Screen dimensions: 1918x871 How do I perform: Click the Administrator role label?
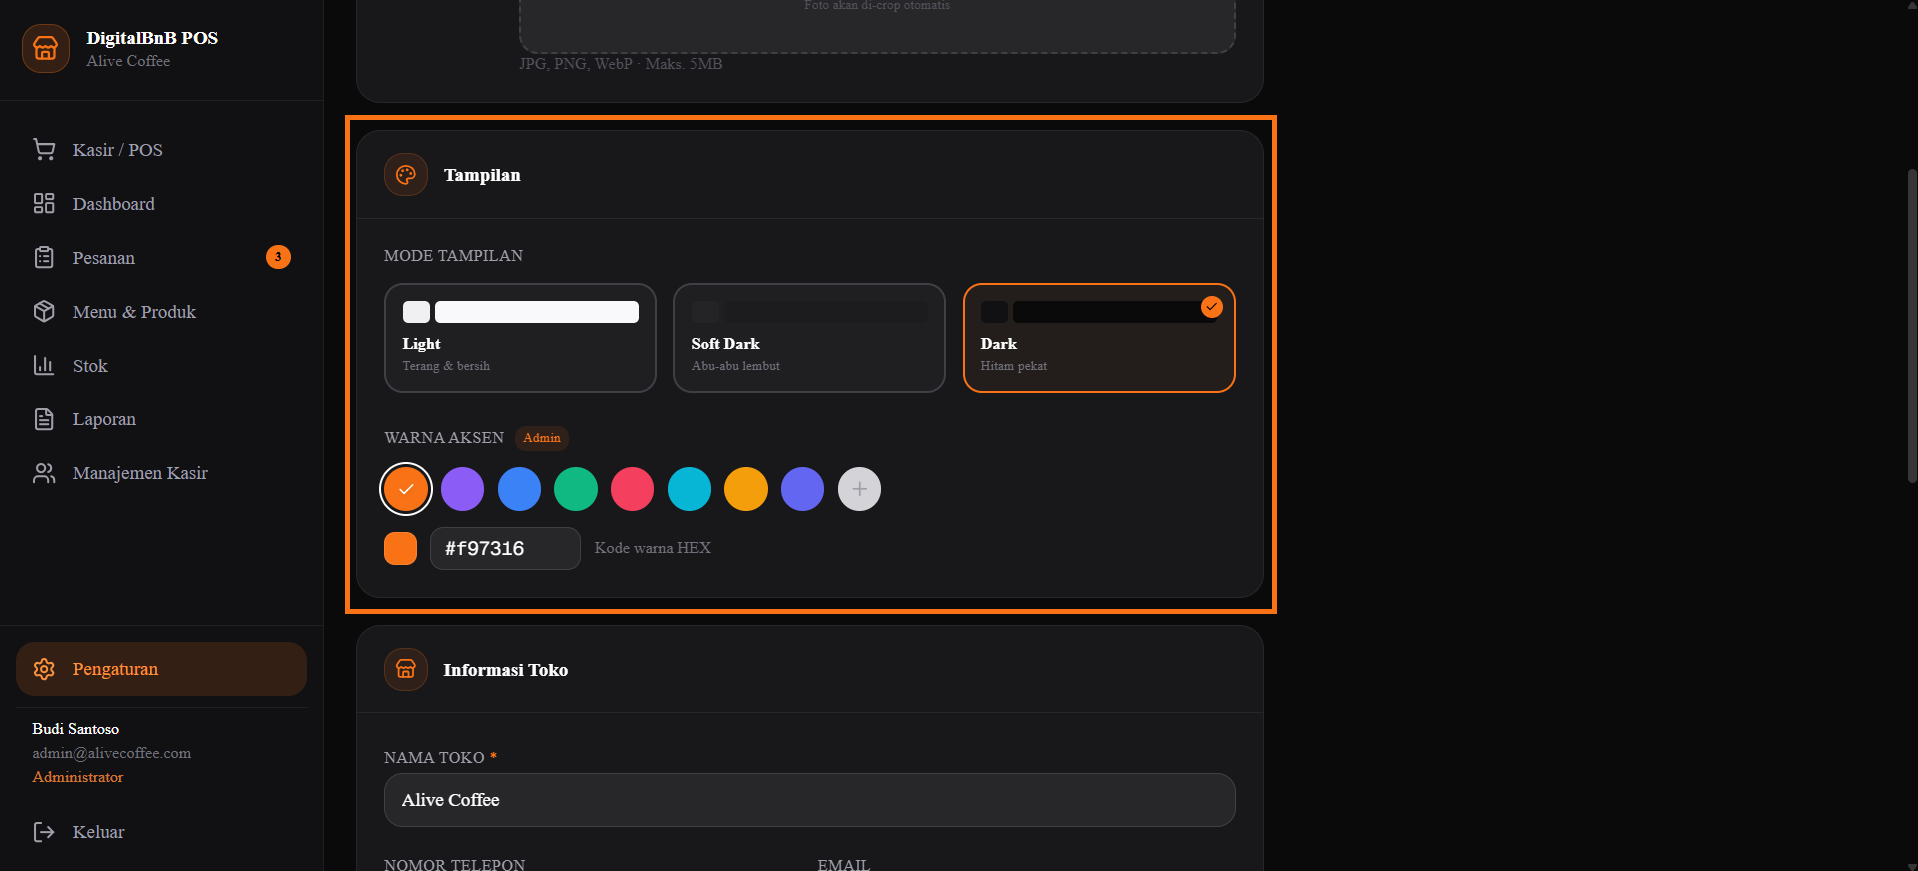[x=78, y=777]
